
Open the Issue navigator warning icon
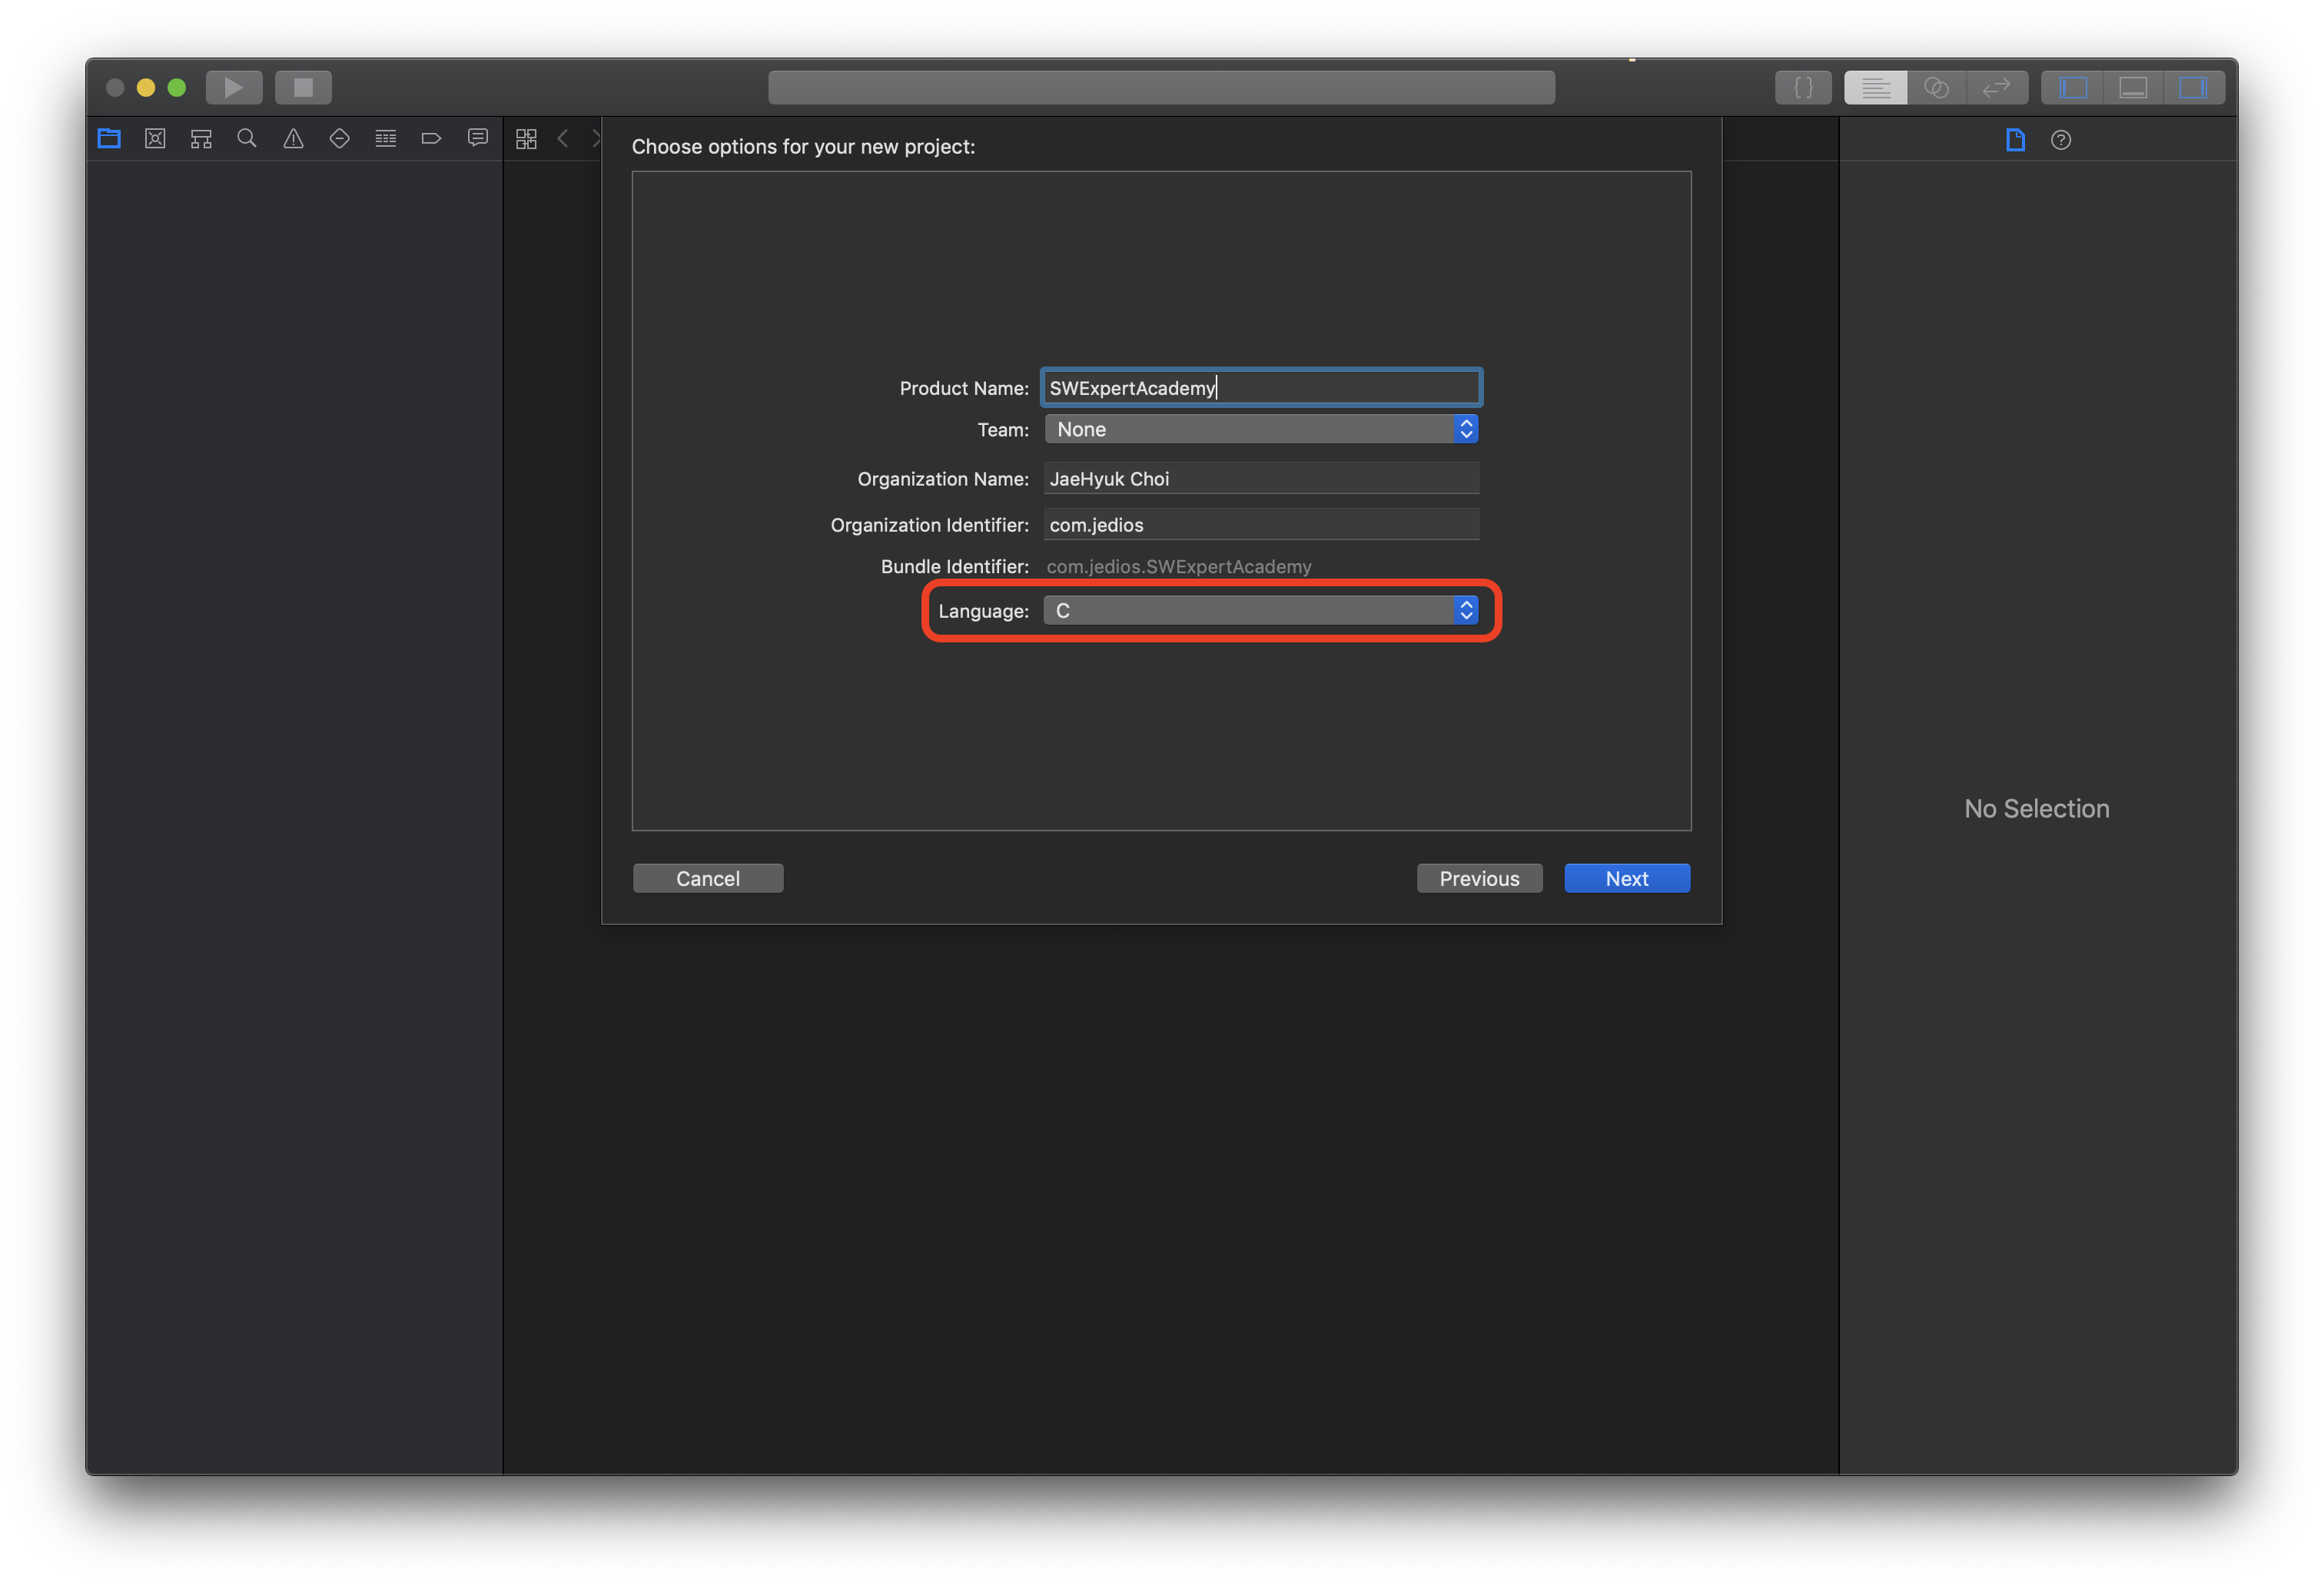pyautogui.click(x=293, y=139)
